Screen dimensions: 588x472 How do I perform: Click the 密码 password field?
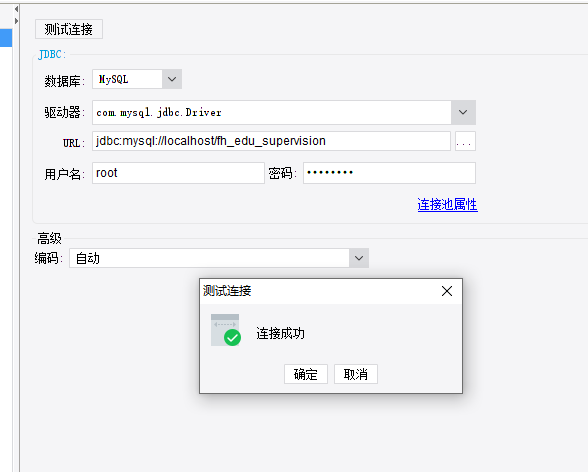389,173
